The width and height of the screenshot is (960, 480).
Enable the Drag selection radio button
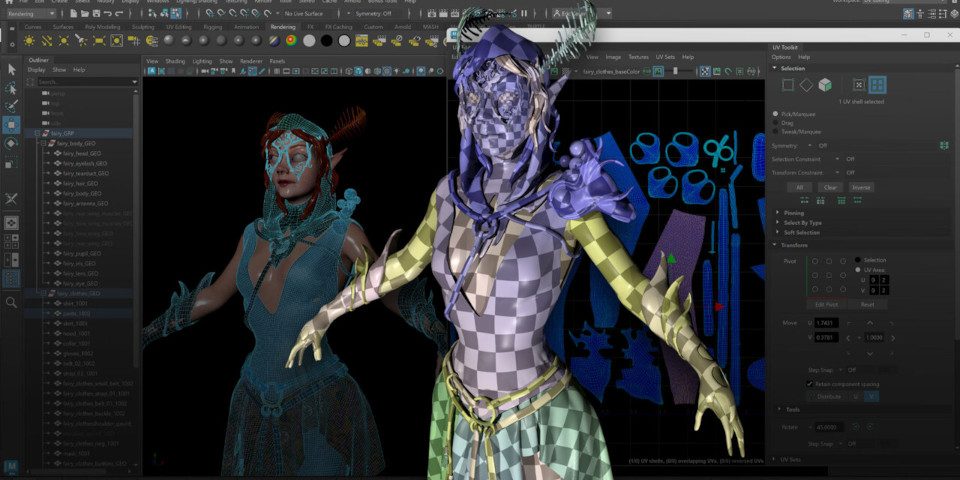pyautogui.click(x=777, y=122)
